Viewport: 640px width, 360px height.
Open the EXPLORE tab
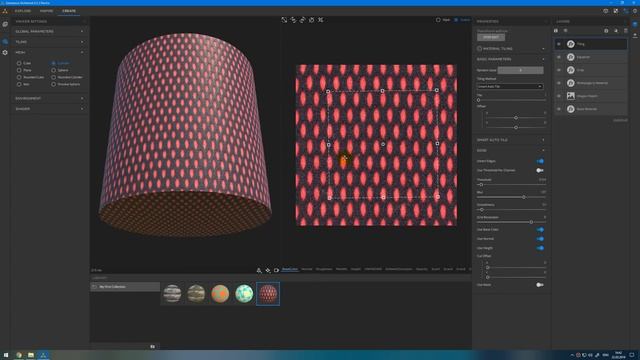23,11
